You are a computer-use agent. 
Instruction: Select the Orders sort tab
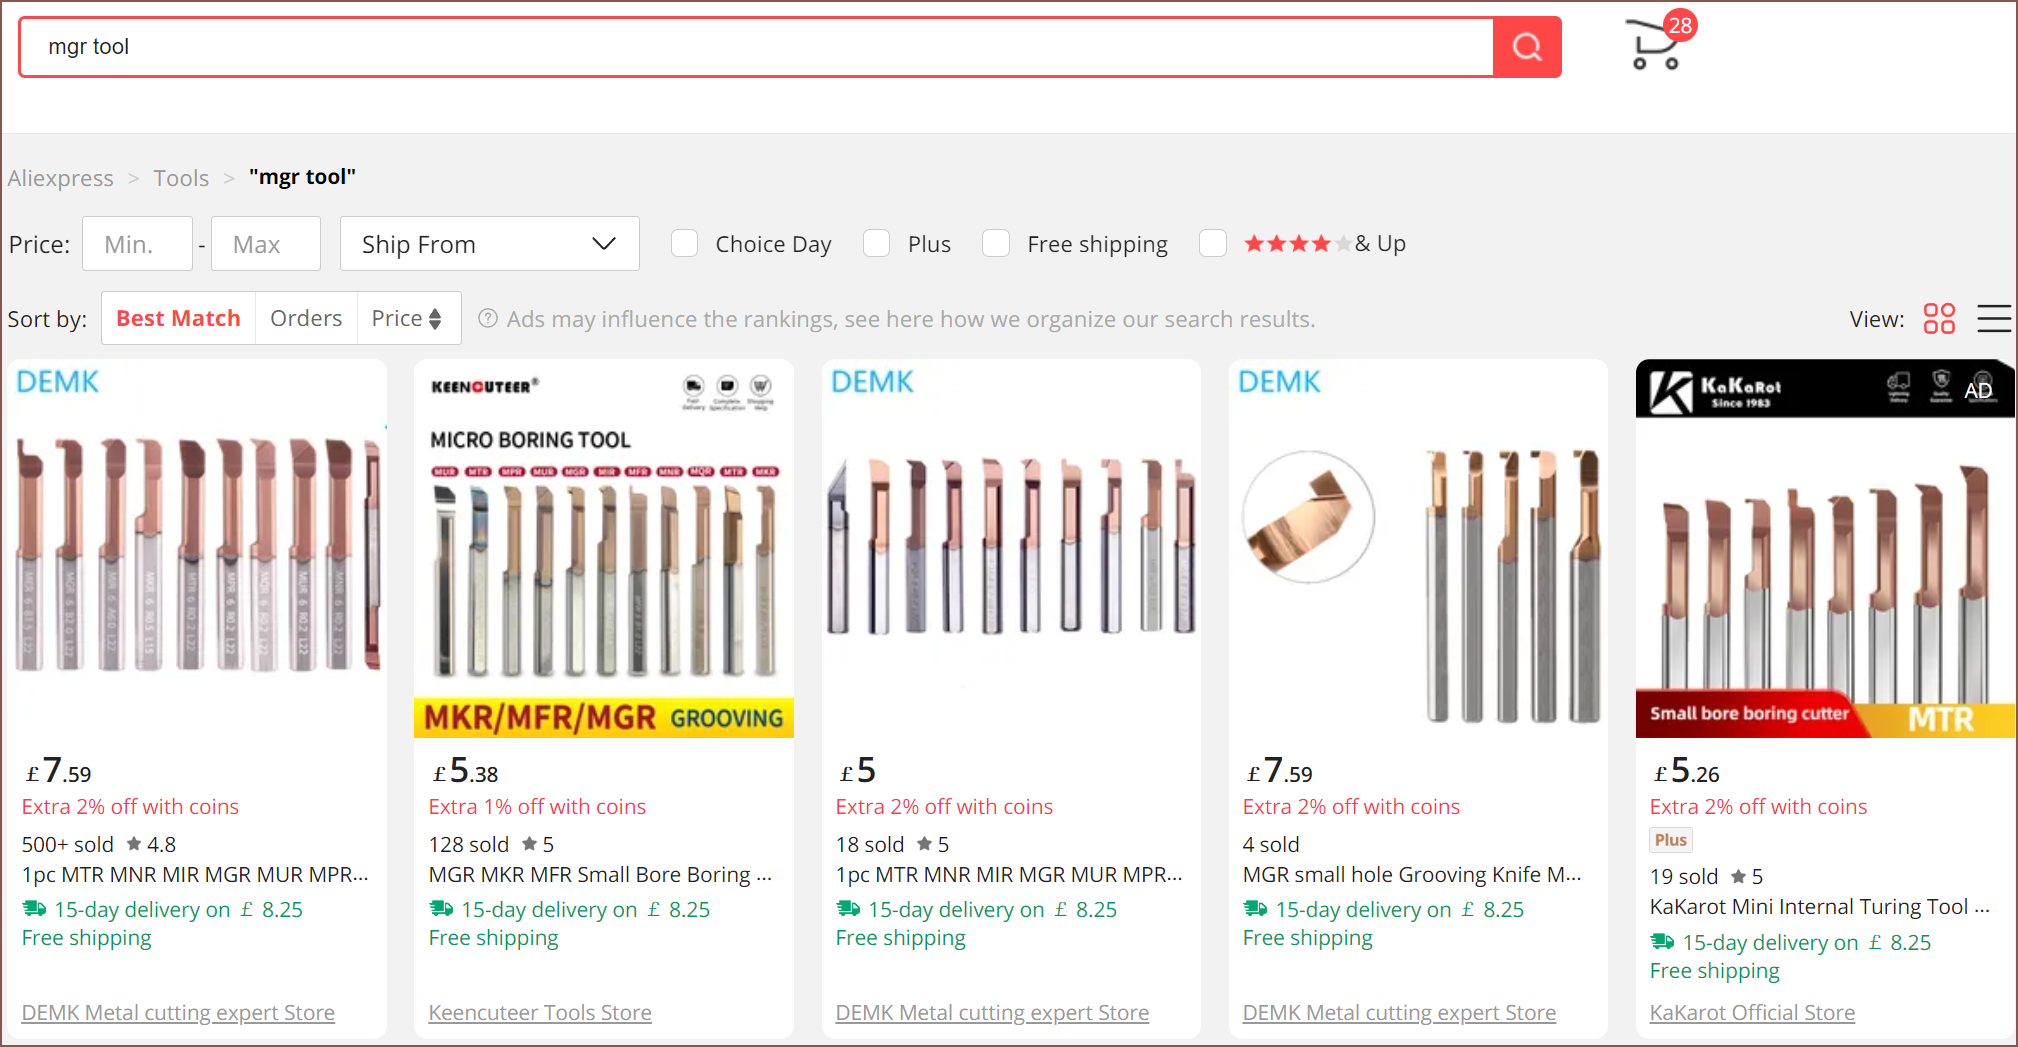tap(306, 319)
